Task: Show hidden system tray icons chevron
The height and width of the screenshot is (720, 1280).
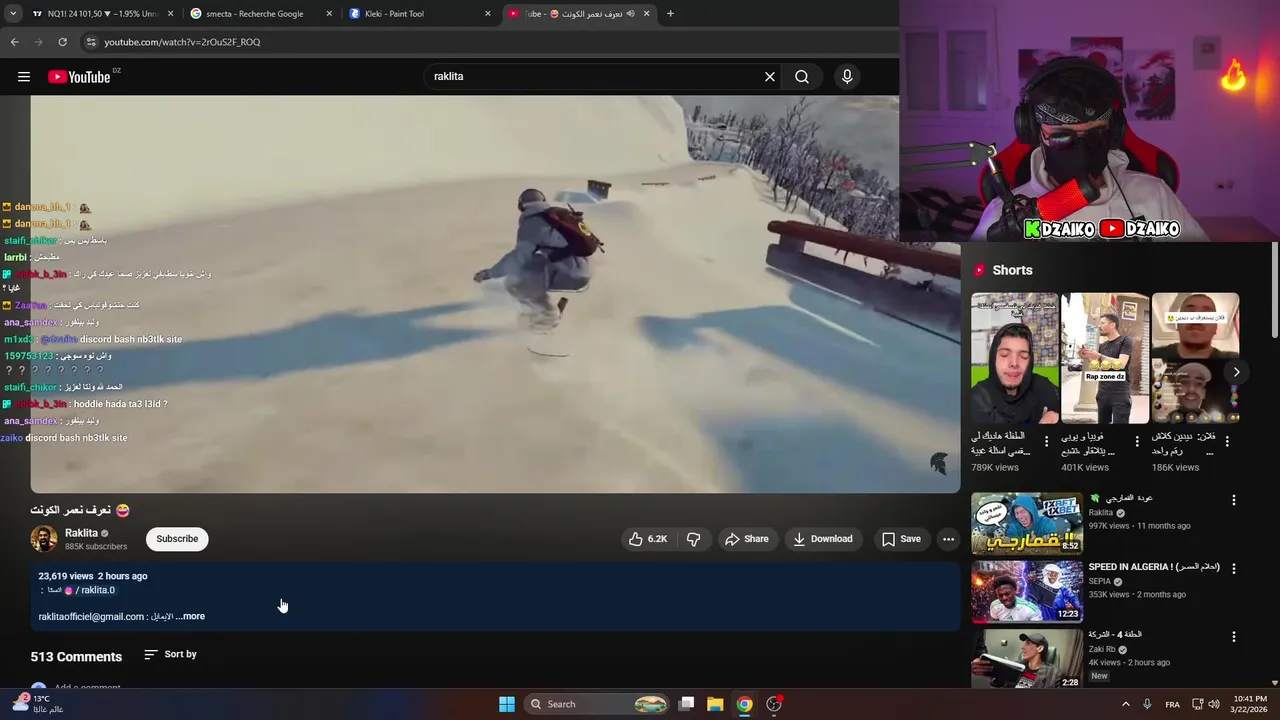Action: pos(1125,704)
